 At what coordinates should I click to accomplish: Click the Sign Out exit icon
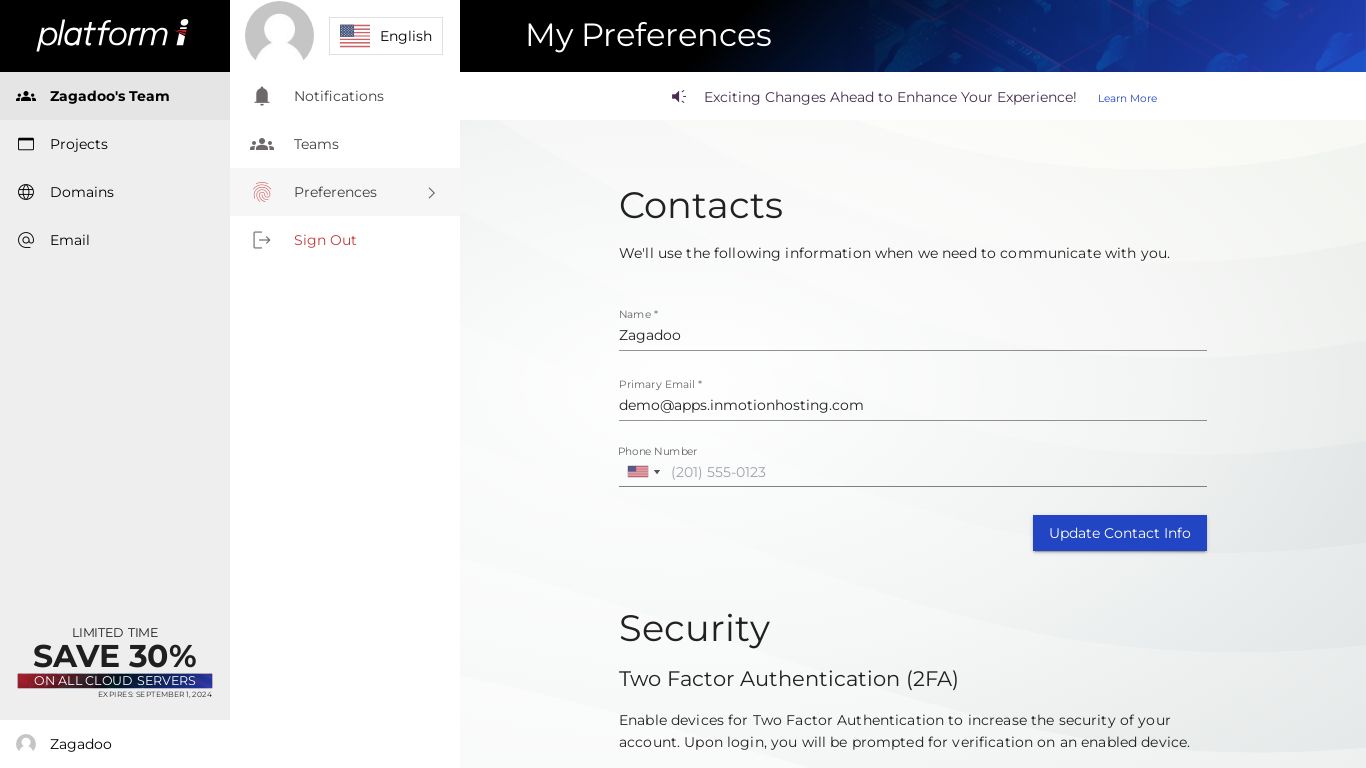point(262,240)
